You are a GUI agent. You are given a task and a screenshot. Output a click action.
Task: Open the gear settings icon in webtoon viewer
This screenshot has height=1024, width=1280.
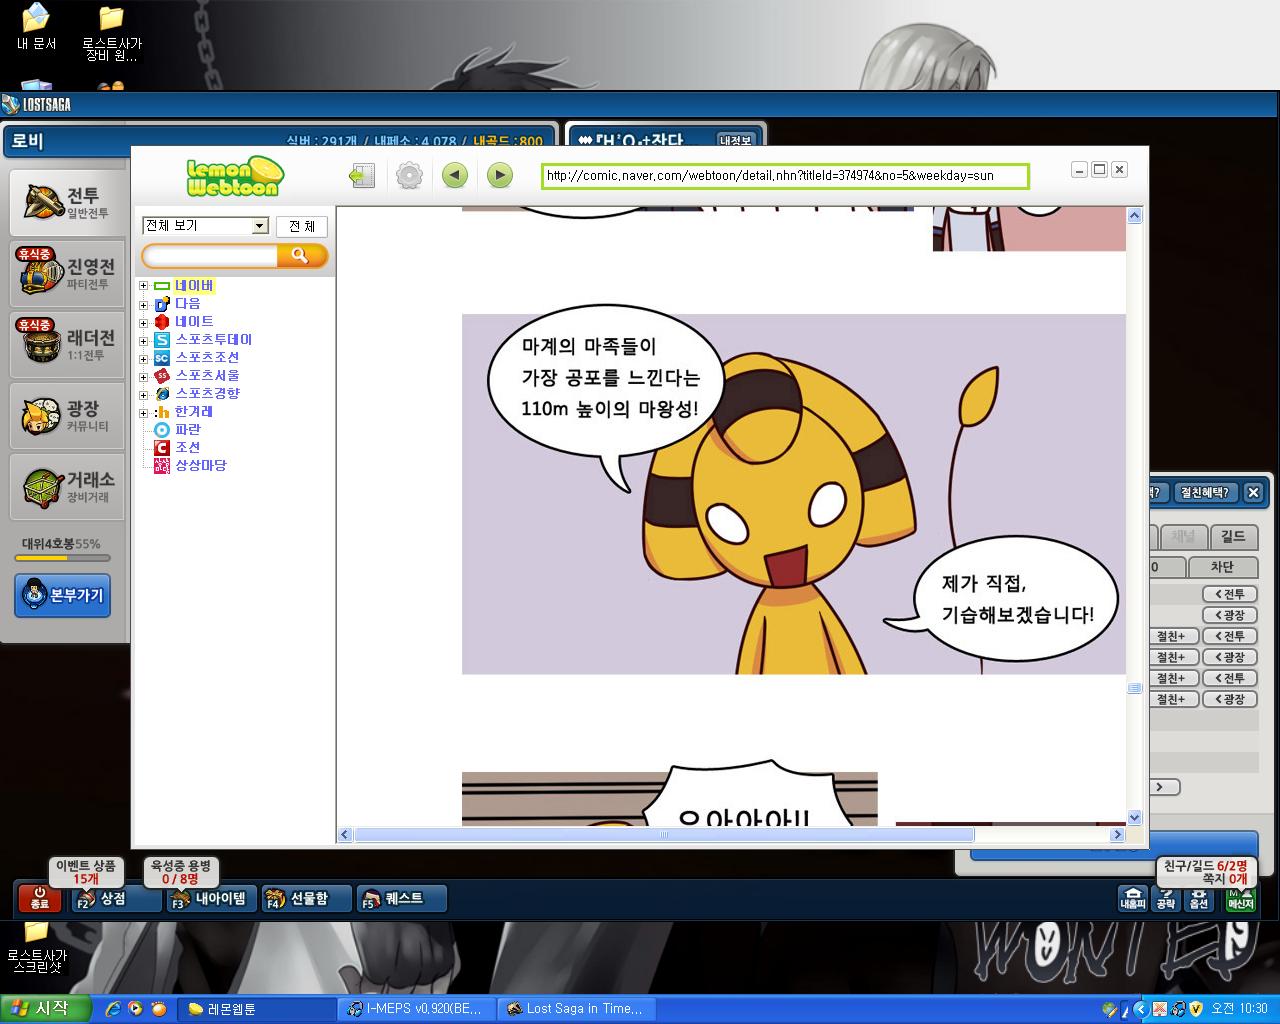pyautogui.click(x=409, y=176)
